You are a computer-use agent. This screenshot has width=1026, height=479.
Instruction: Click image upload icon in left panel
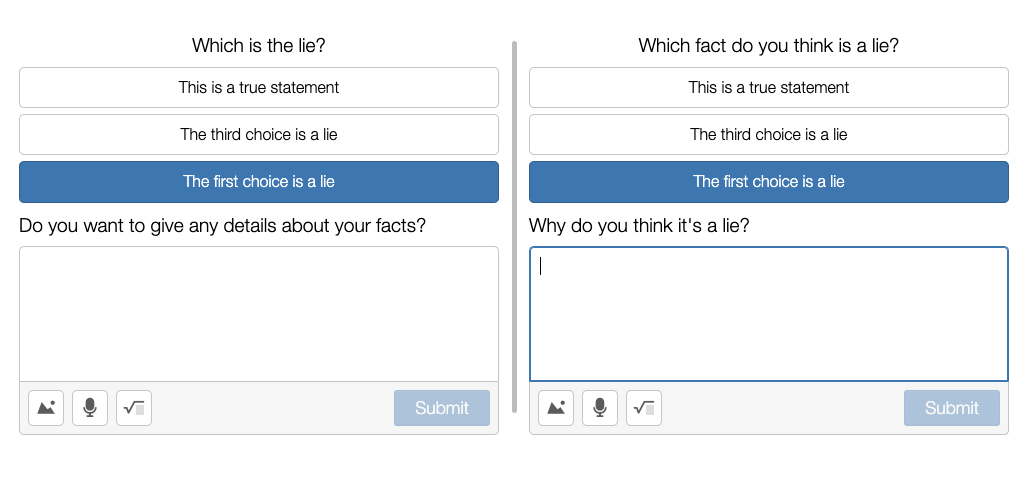tap(46, 408)
